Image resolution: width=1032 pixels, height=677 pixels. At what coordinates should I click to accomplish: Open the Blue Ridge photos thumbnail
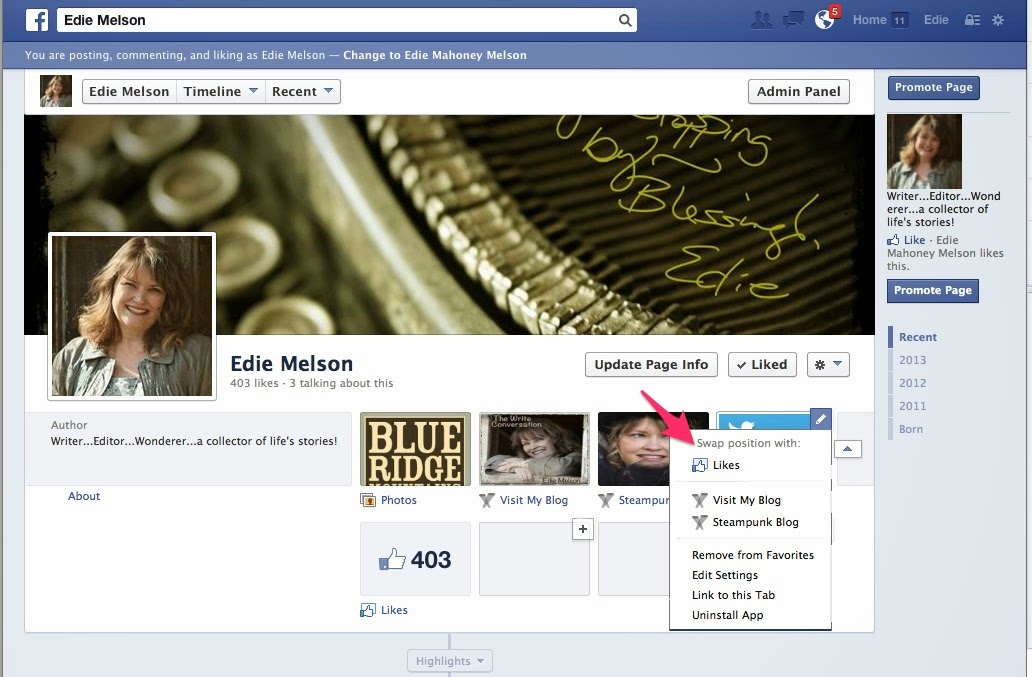coord(415,449)
